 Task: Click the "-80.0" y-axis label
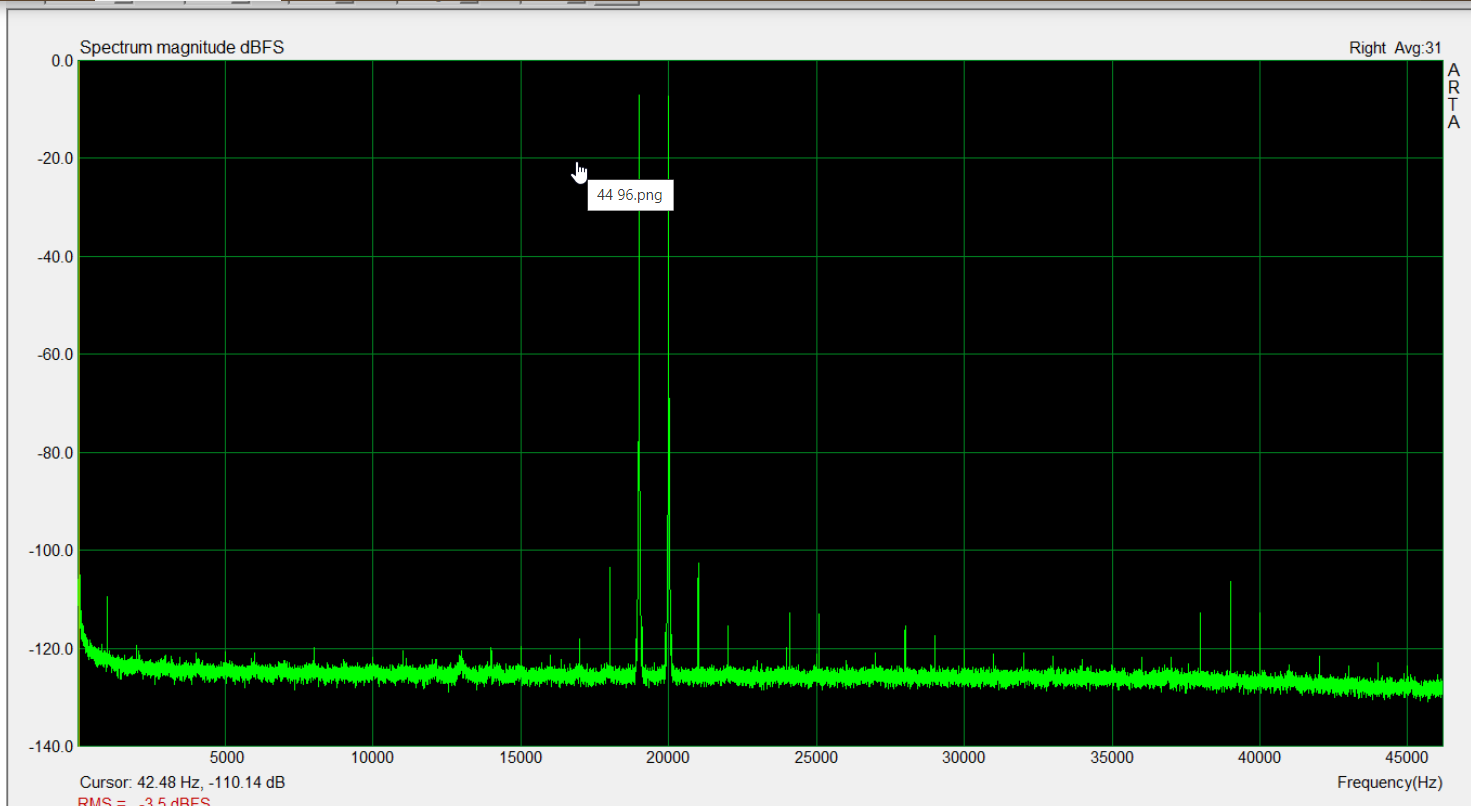[55, 452]
